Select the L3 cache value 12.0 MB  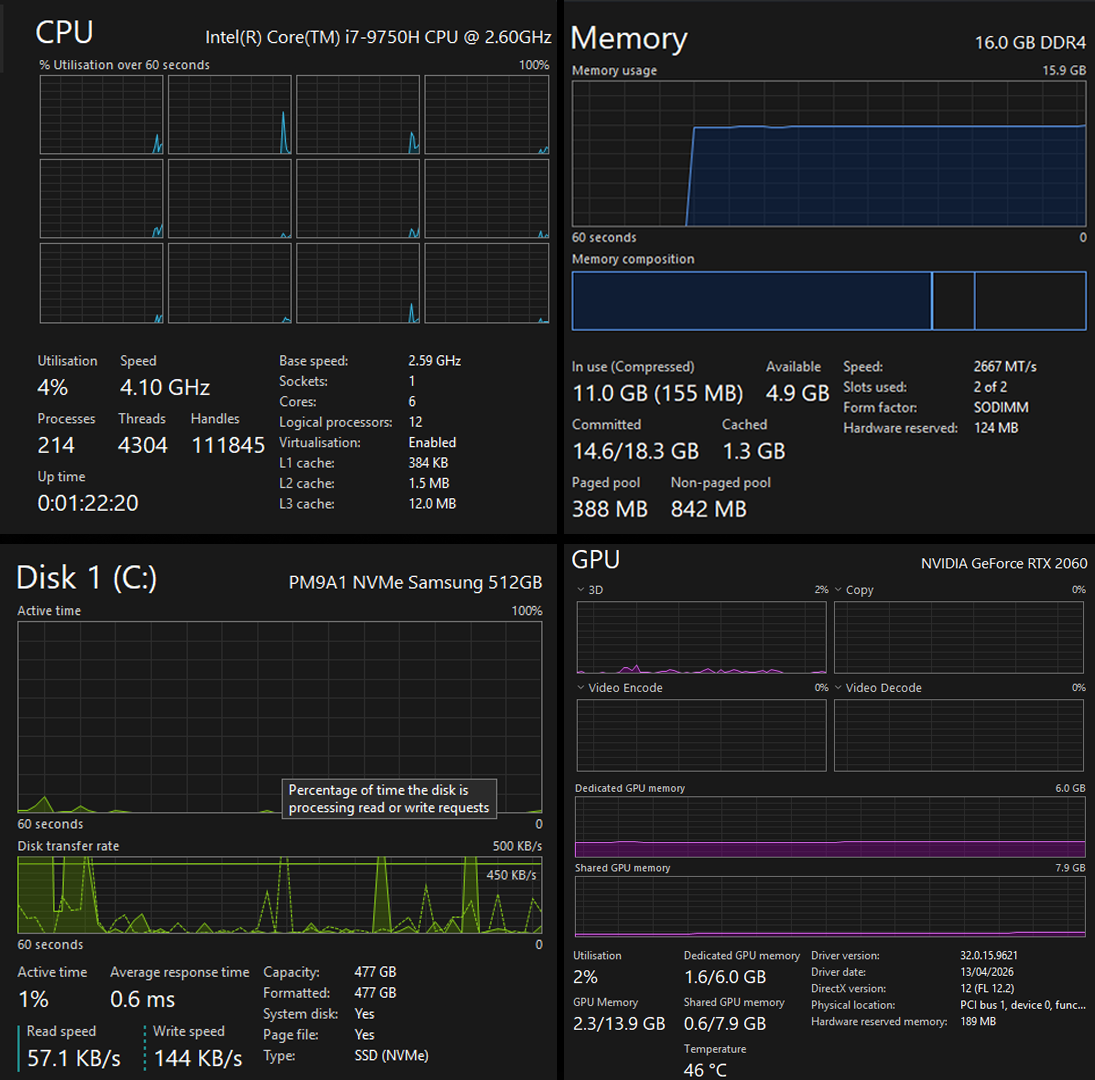(432, 503)
